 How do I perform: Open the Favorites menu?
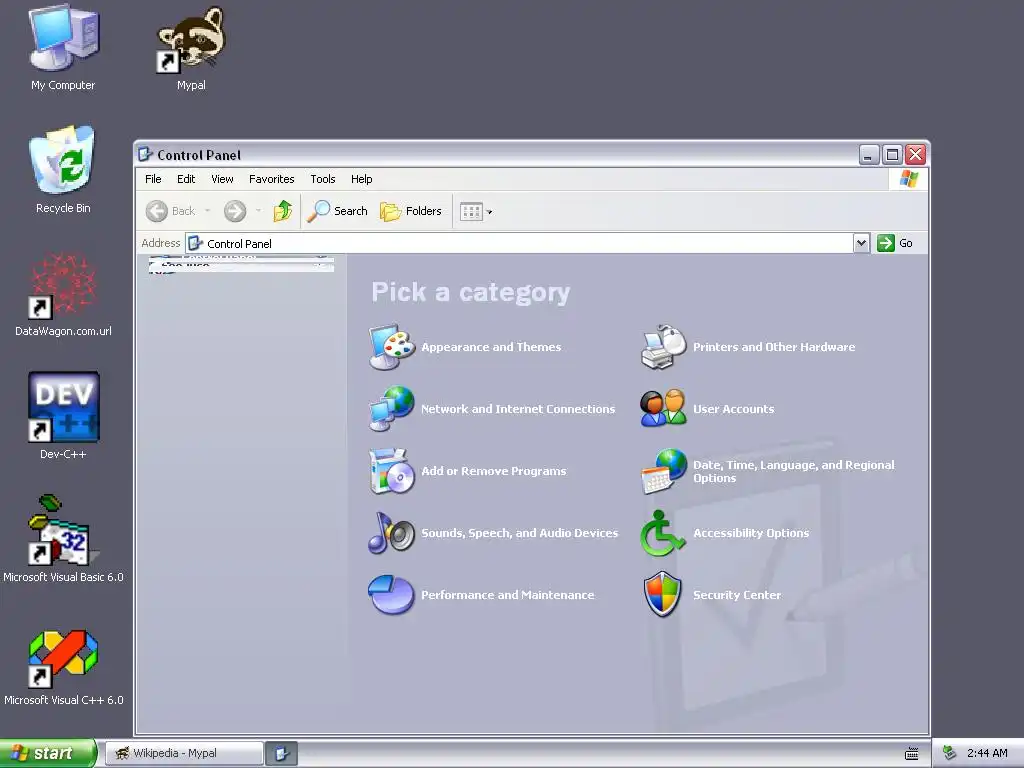(272, 179)
